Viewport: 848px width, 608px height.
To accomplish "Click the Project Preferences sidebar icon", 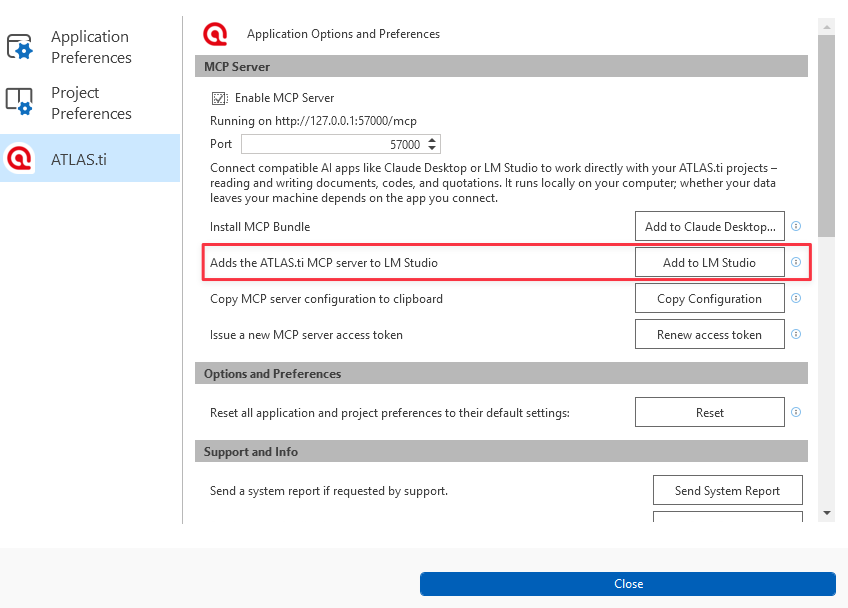I will coord(19,102).
